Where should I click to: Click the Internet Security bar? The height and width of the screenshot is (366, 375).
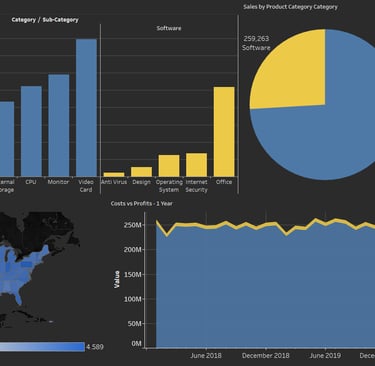coord(196,165)
